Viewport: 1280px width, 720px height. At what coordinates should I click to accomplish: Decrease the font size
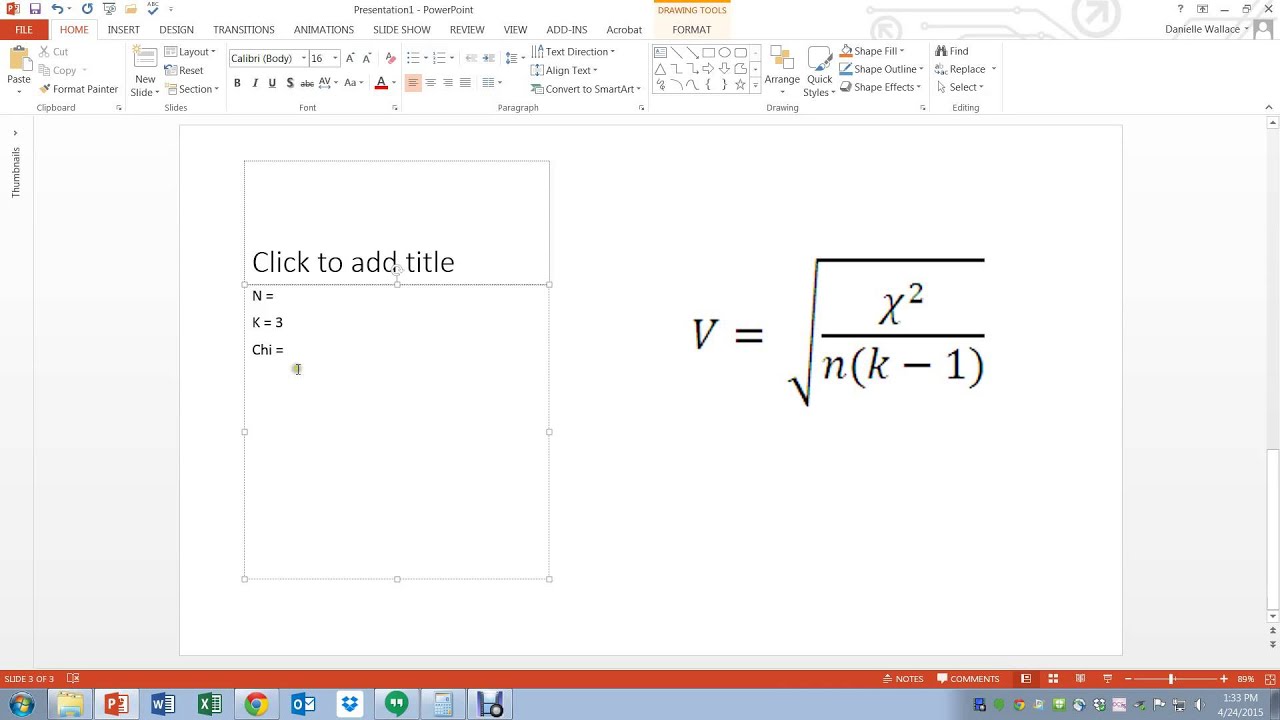366,58
